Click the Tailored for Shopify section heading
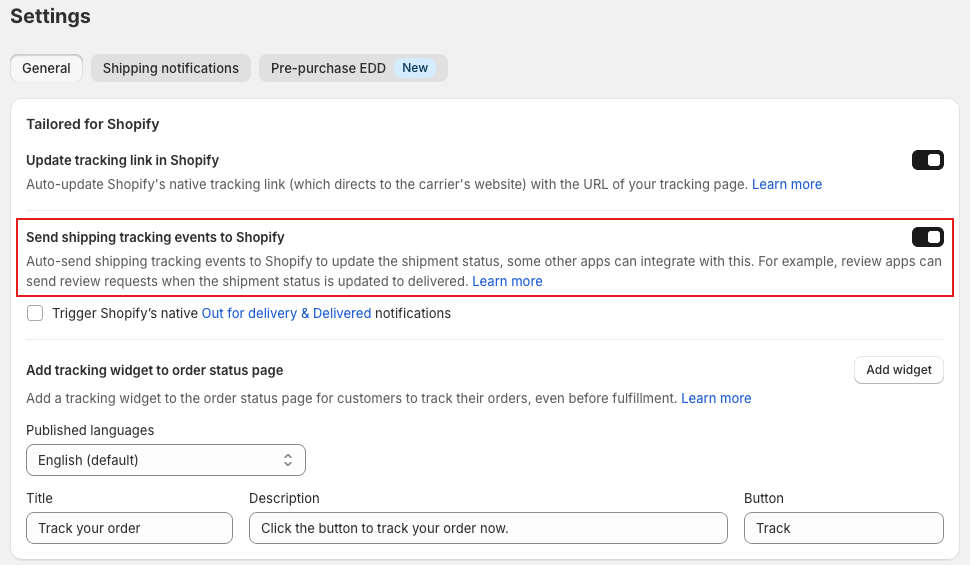This screenshot has height=565, width=970. coord(93,124)
